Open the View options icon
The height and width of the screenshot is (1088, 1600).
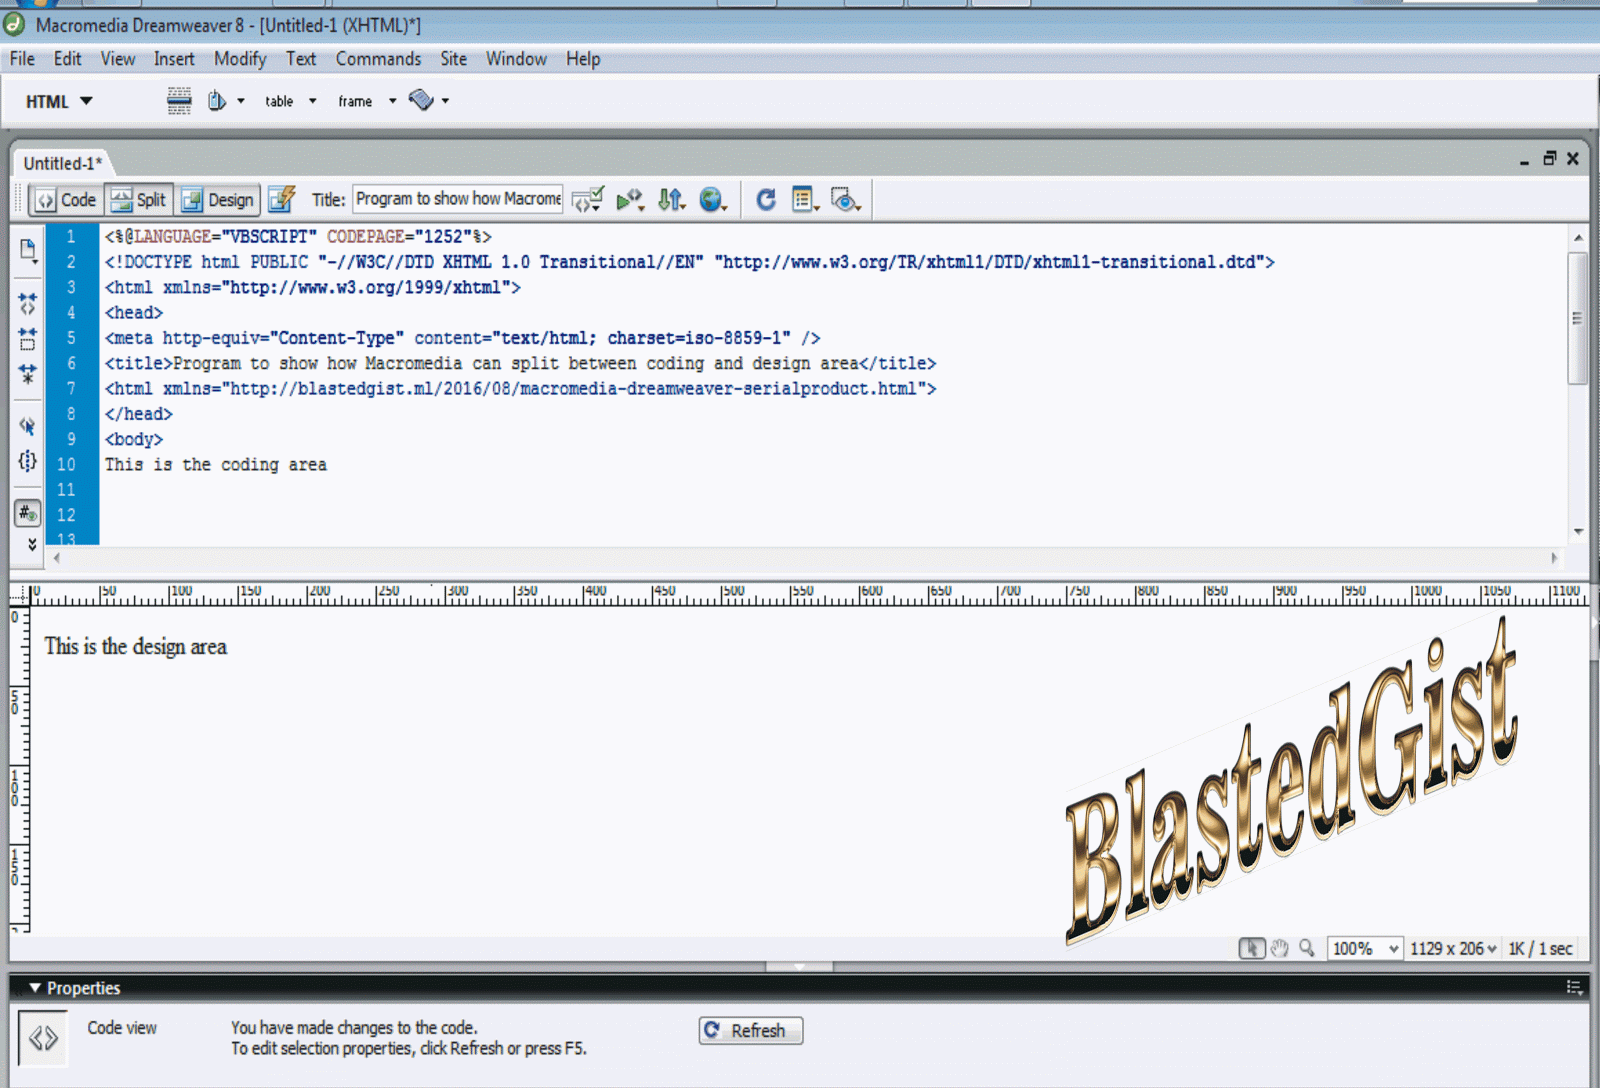click(x=805, y=200)
